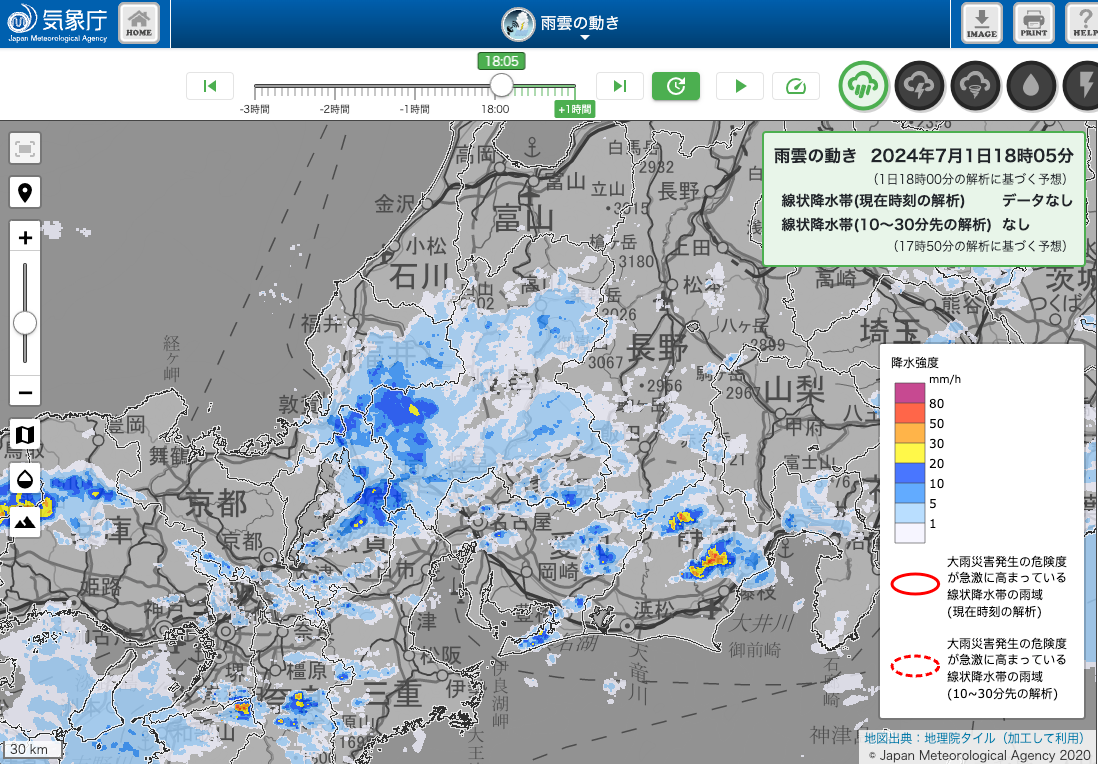
Task: Open the base map selector icon
Action: (x=25, y=435)
